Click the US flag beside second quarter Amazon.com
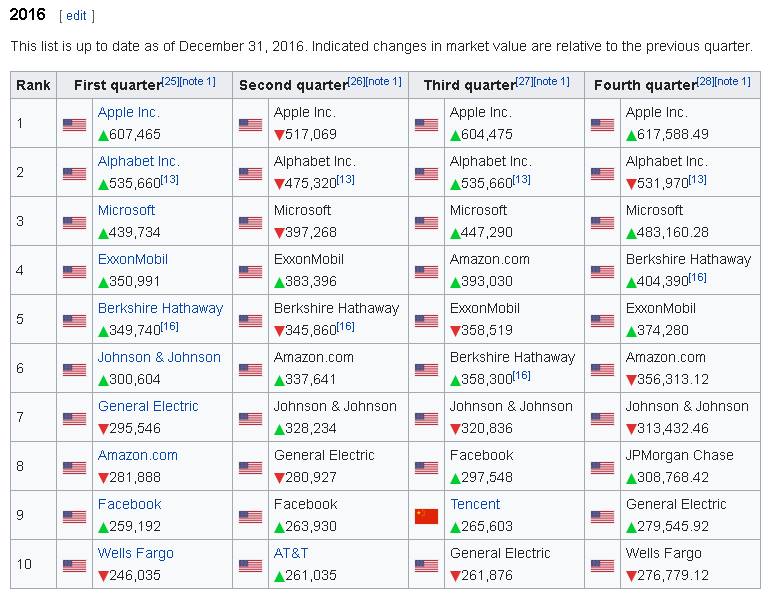Image resolution: width=770 pixels, height=596 pixels. point(250,369)
